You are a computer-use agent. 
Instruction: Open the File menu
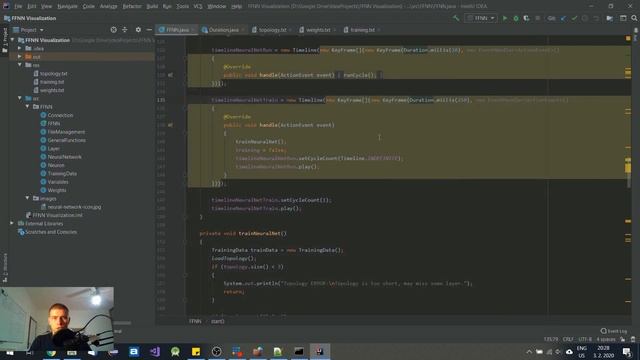point(18,6)
